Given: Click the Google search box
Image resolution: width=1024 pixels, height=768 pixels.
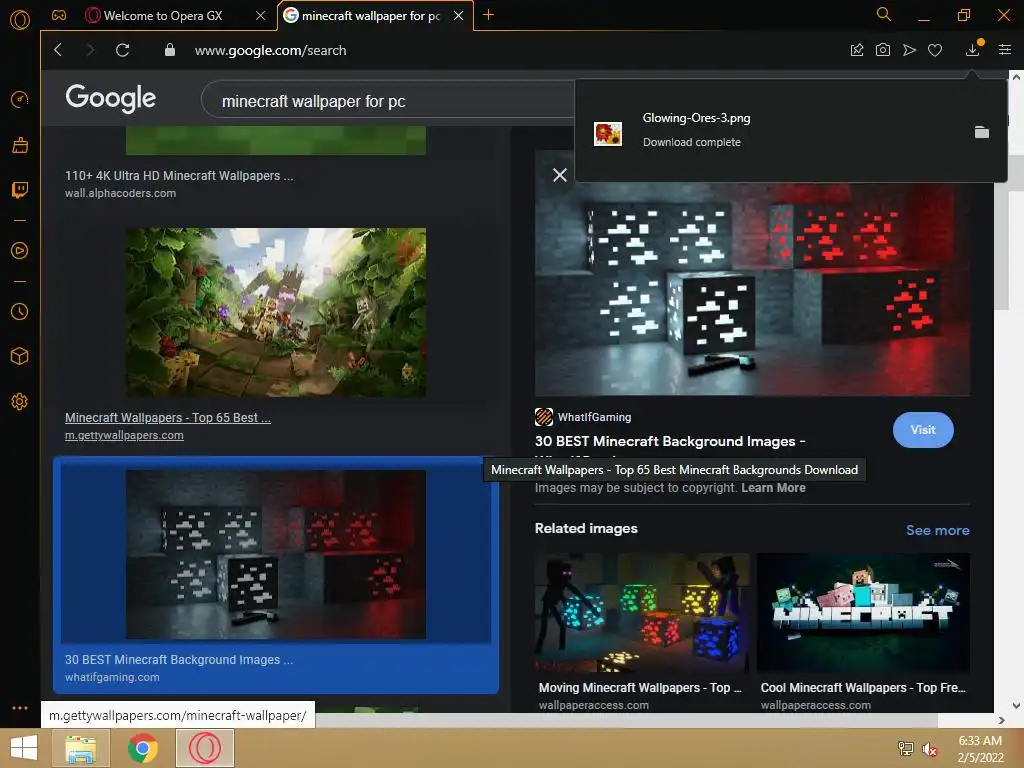Looking at the screenshot, I should pos(388,101).
